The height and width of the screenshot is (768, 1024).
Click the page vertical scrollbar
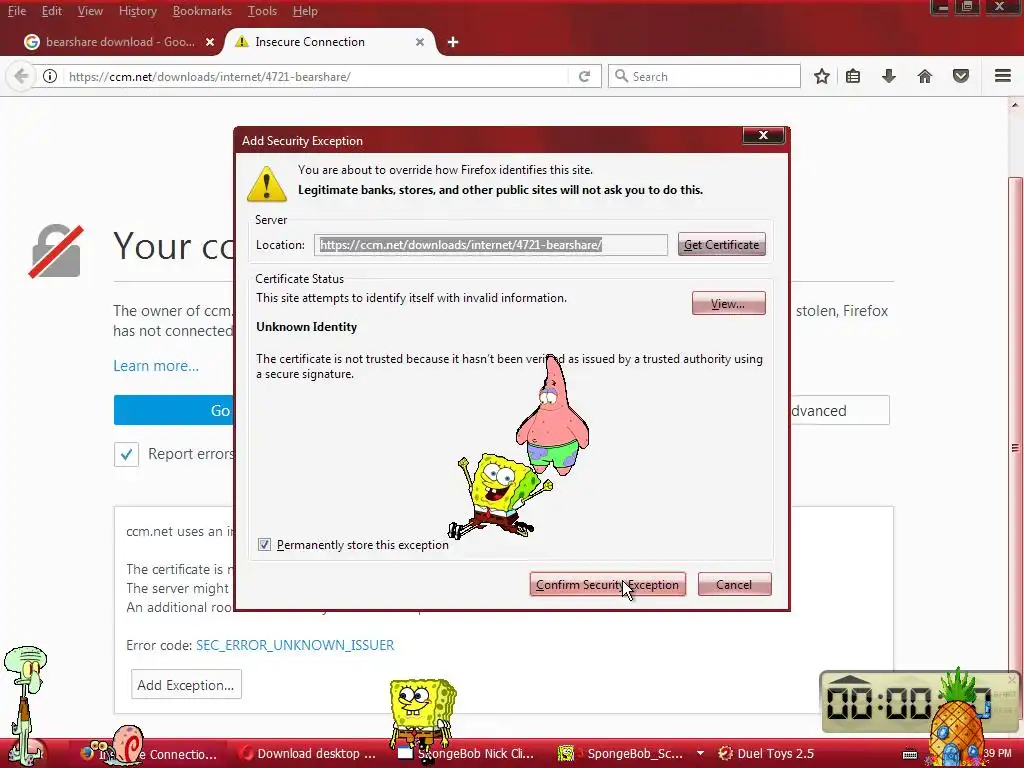pyautogui.click(x=1015, y=447)
